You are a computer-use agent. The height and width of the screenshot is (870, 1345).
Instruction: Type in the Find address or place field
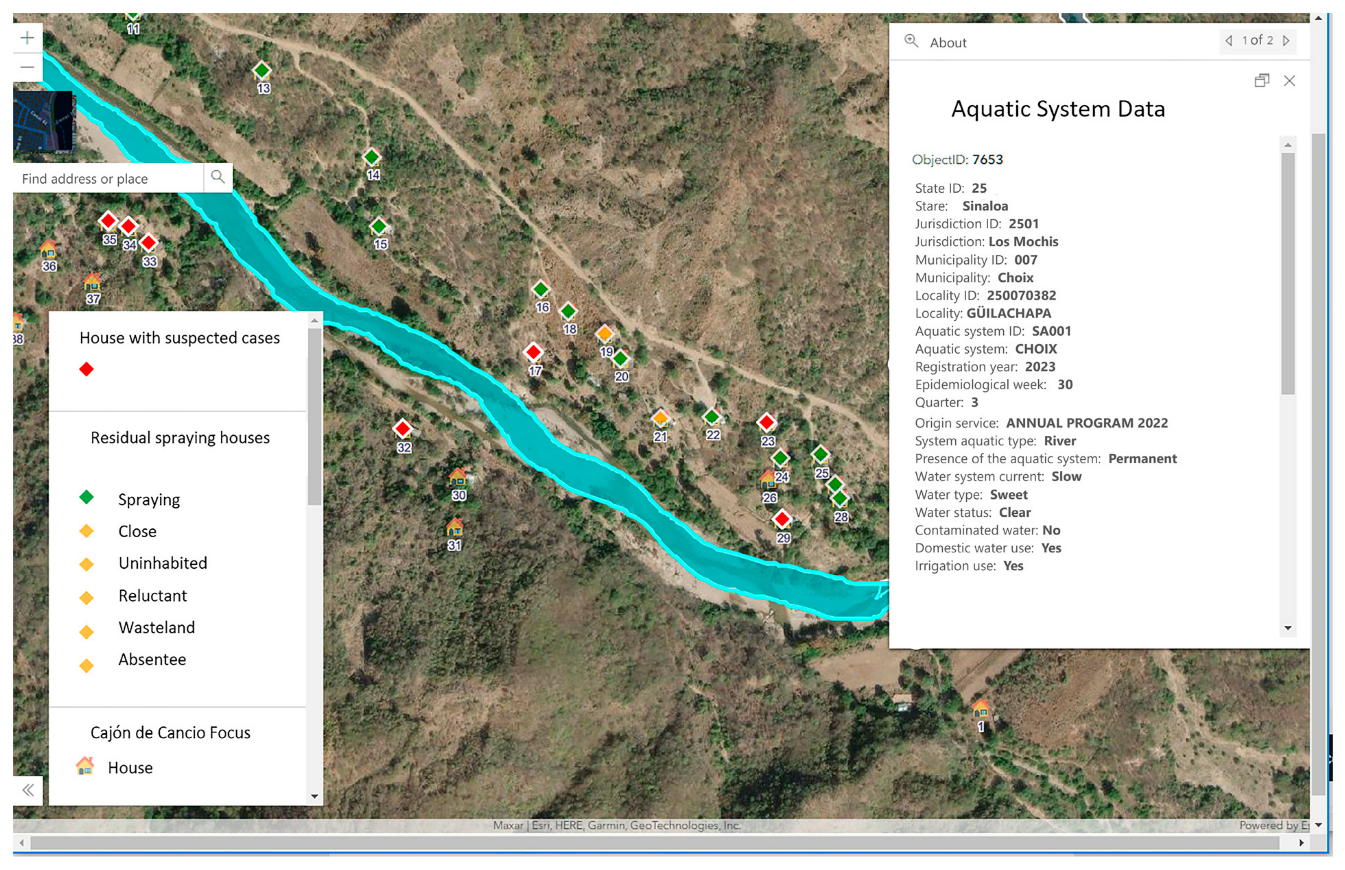[108, 179]
